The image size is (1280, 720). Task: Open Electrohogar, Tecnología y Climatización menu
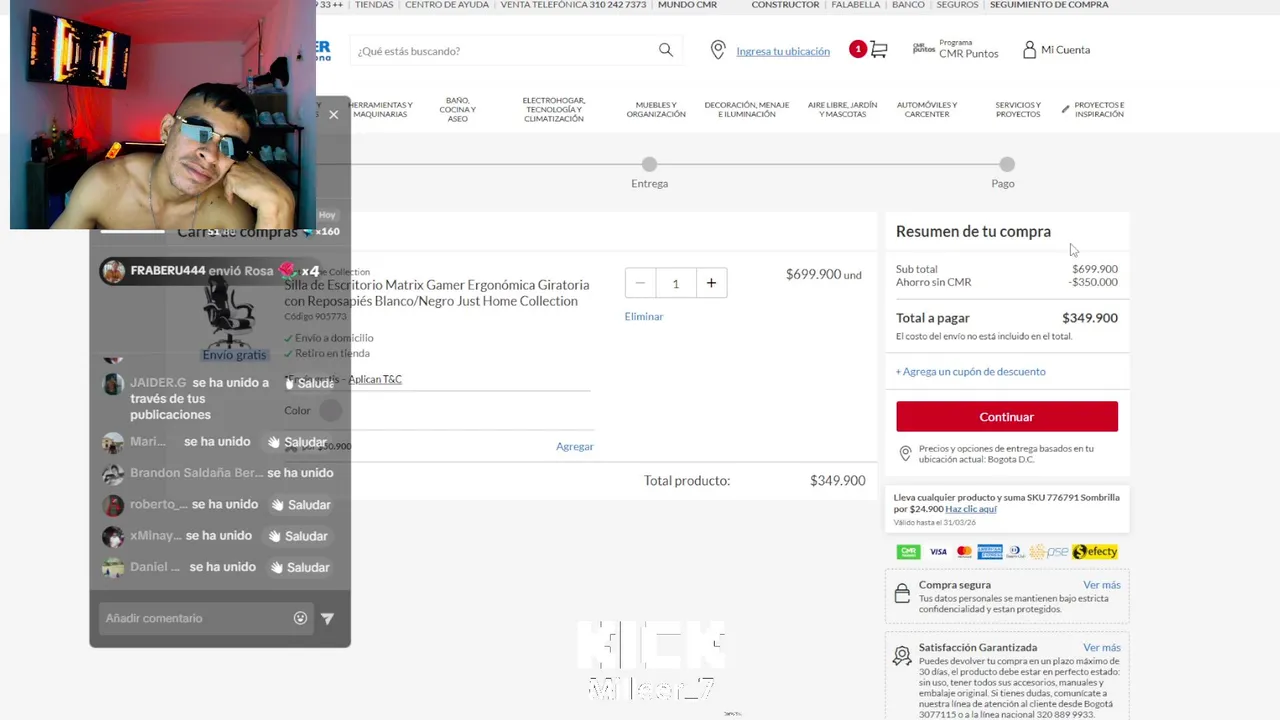[554, 109]
